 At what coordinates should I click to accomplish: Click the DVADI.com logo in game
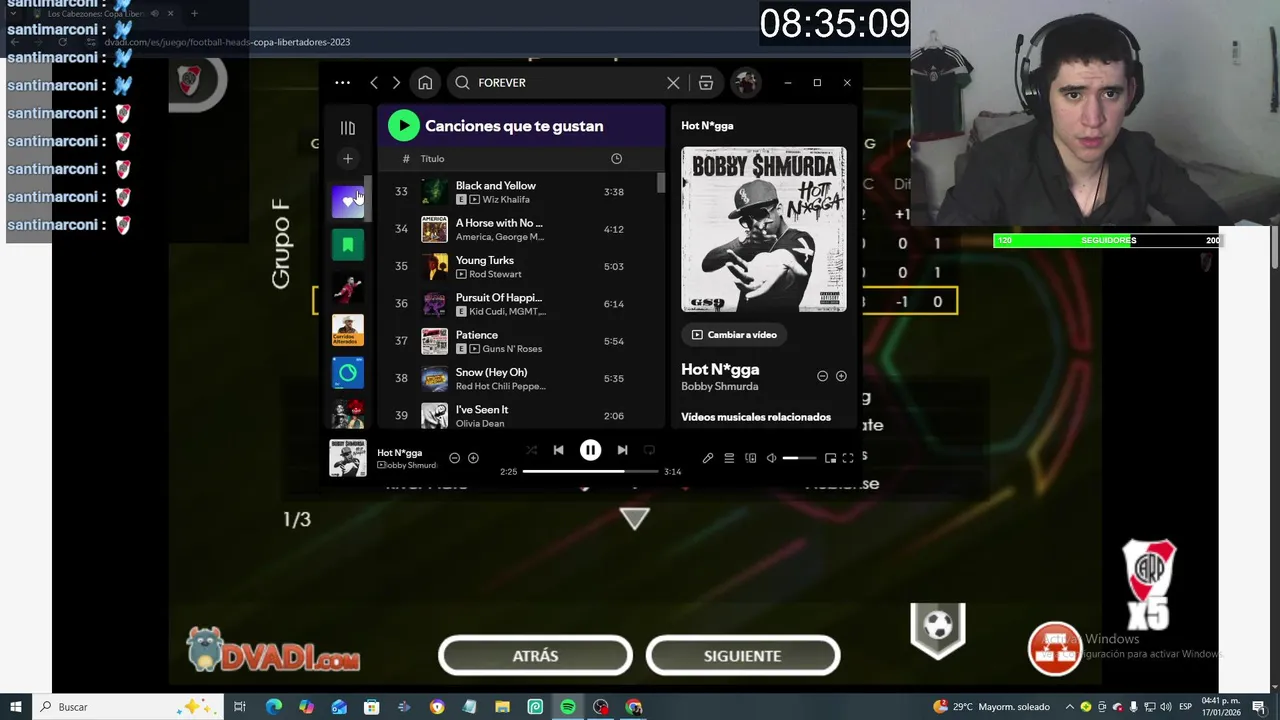pos(273,650)
